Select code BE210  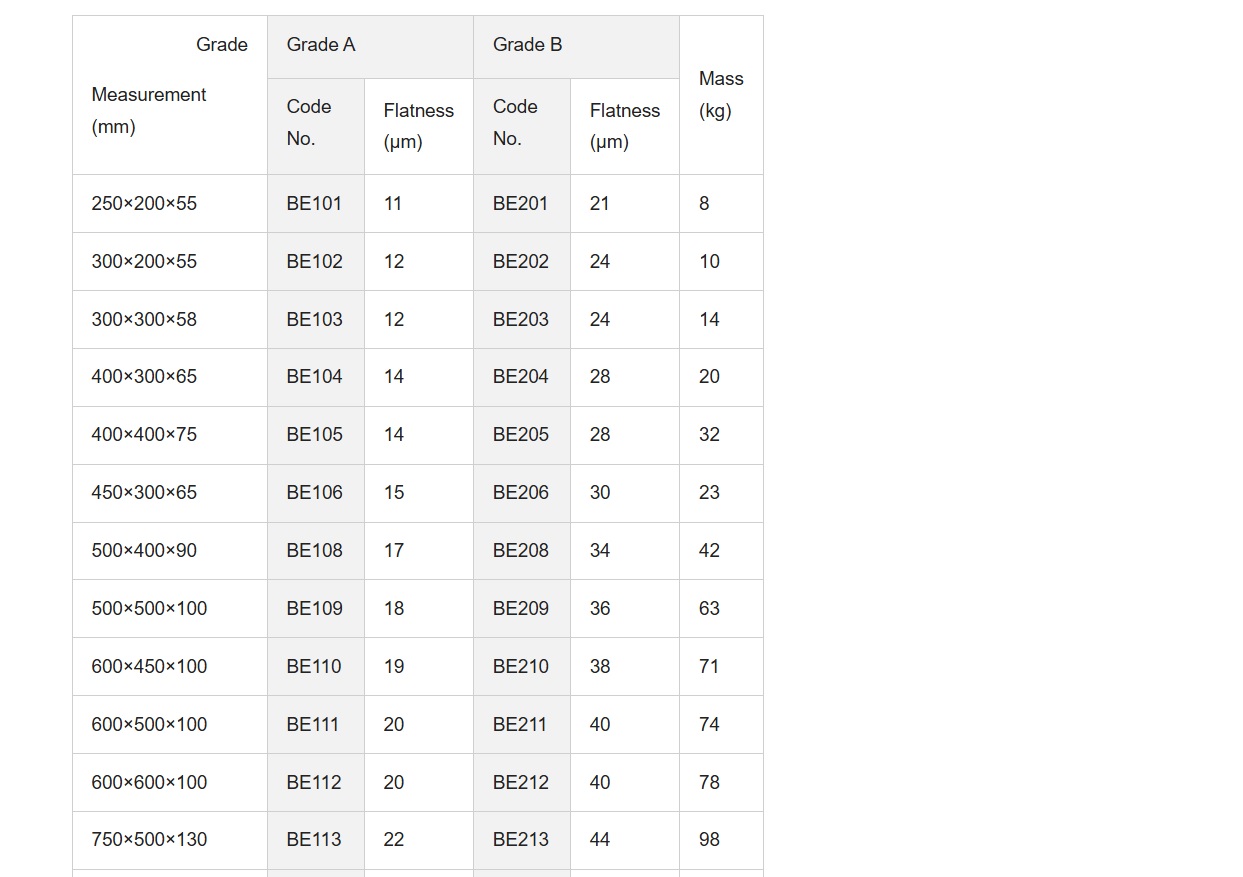[522, 666]
